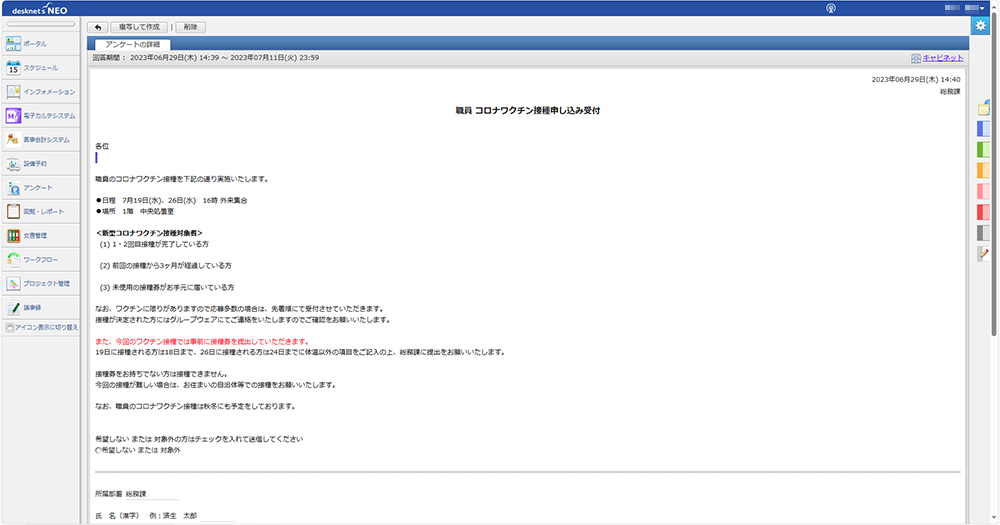Pick the green sticky note color
Viewport: 1000px width, 525px height.
coord(984,149)
